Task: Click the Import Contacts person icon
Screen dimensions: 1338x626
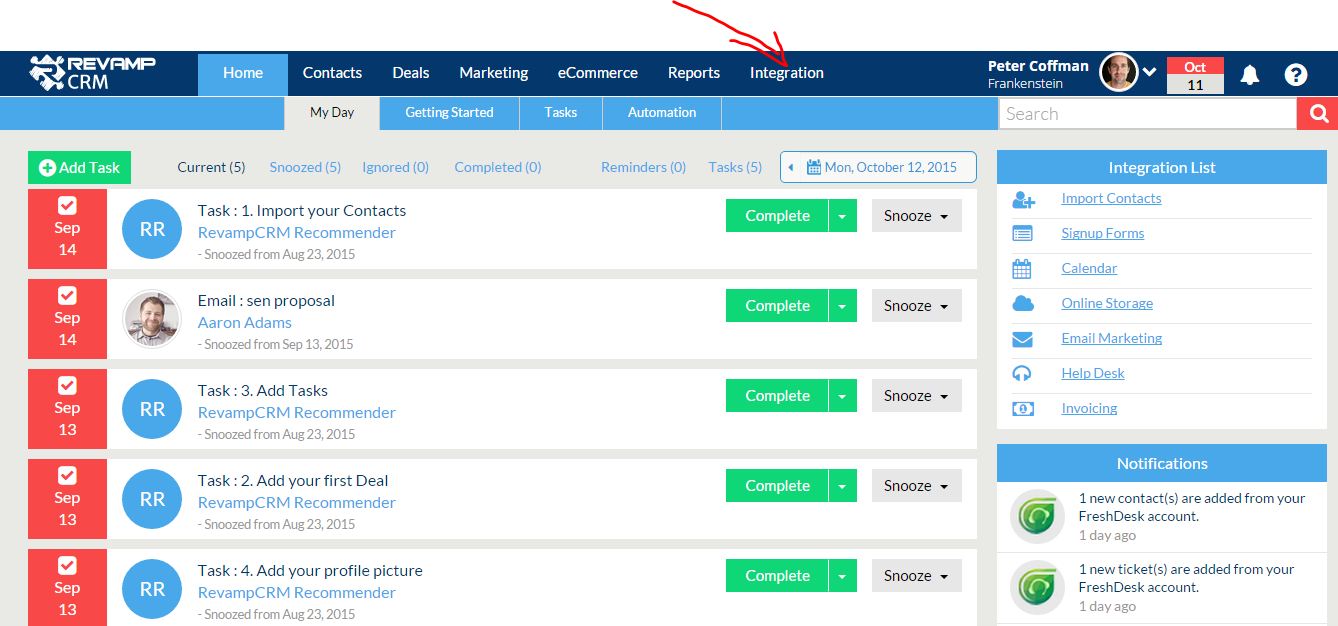Action: click(x=1023, y=199)
